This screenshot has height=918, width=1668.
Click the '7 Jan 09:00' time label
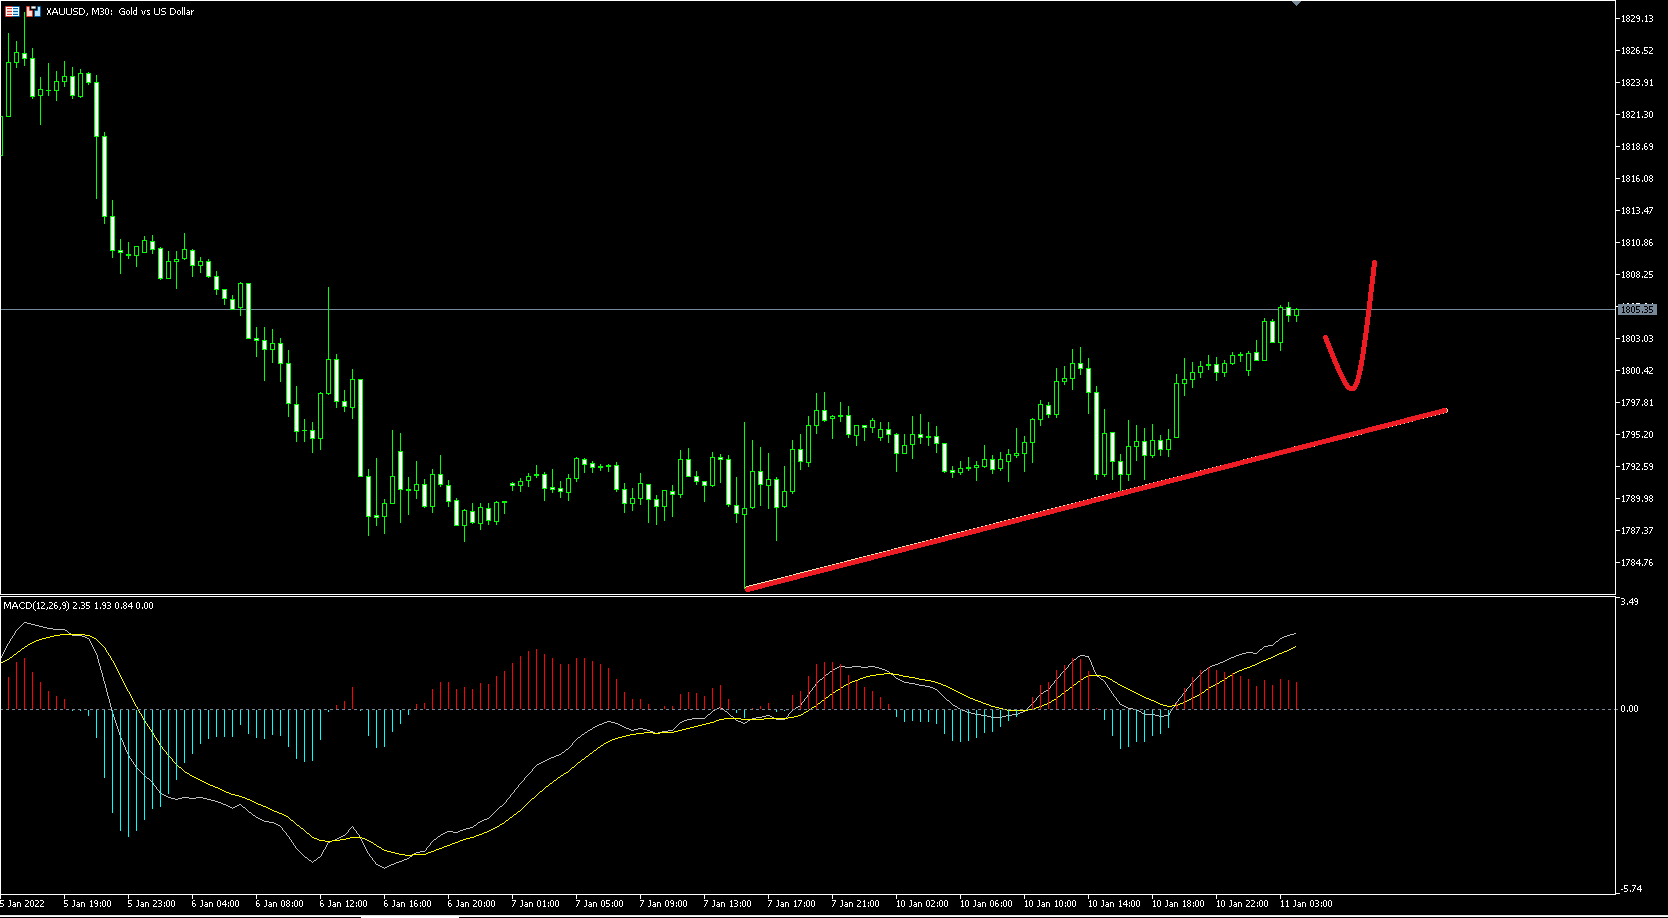point(664,904)
